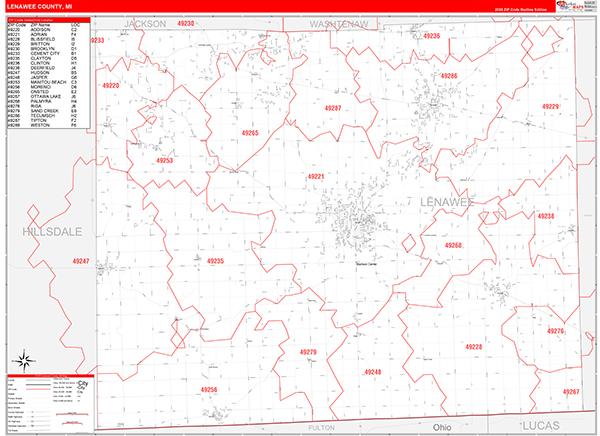Click the HILLSDALE county name label
Screen dimensions: 600x436
(52, 232)
